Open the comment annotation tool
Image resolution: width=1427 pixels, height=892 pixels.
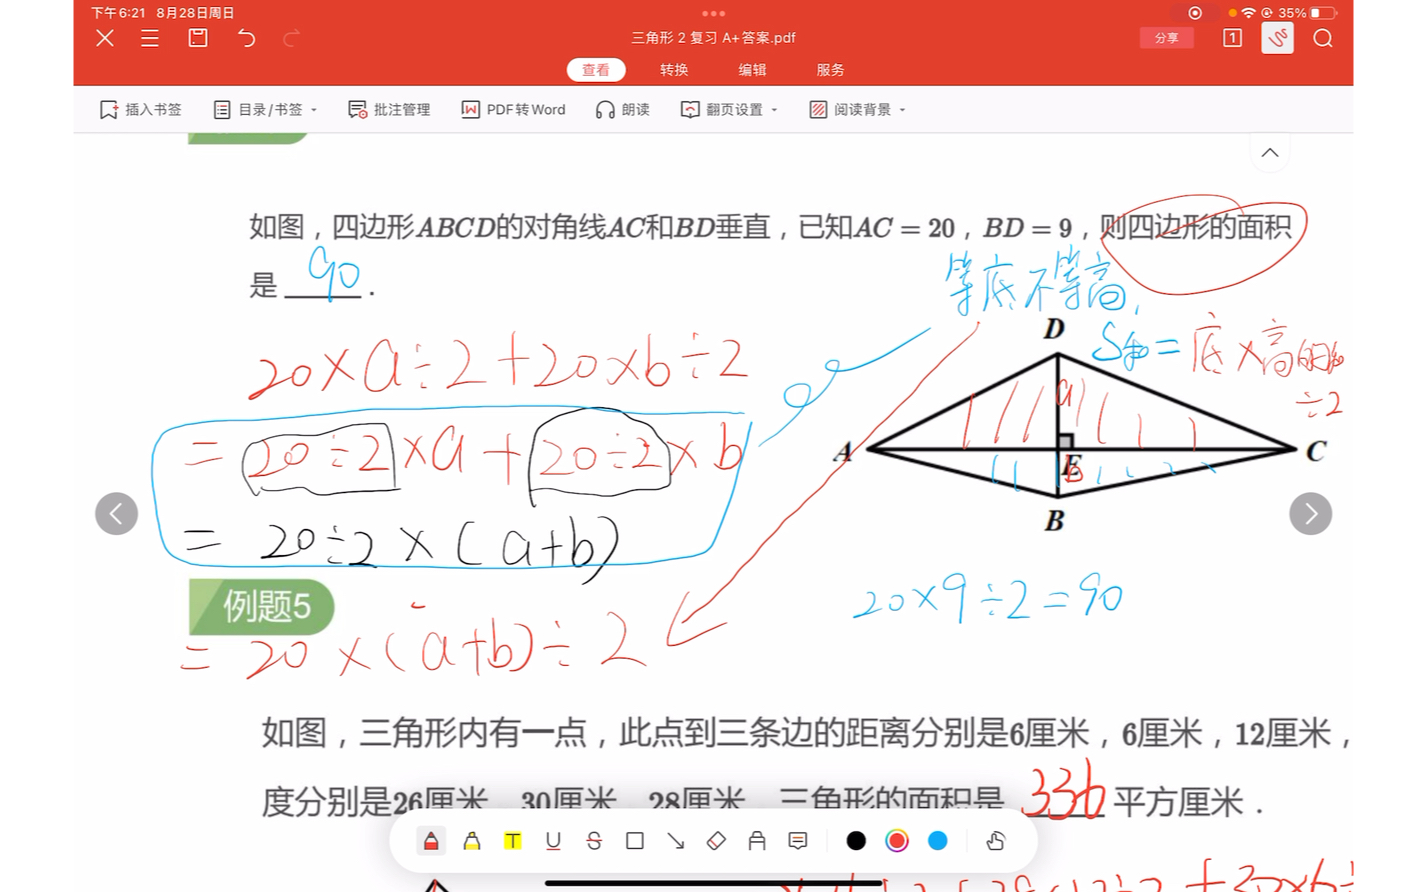pos(796,841)
